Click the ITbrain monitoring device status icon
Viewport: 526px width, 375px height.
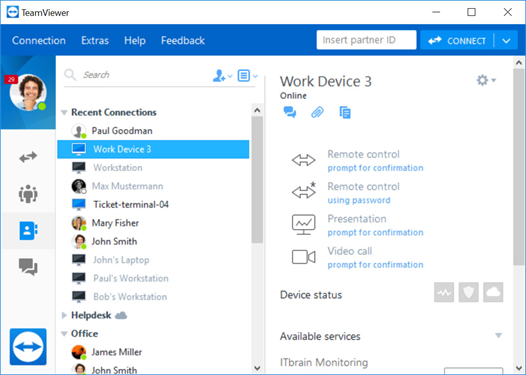pyautogui.click(x=444, y=292)
